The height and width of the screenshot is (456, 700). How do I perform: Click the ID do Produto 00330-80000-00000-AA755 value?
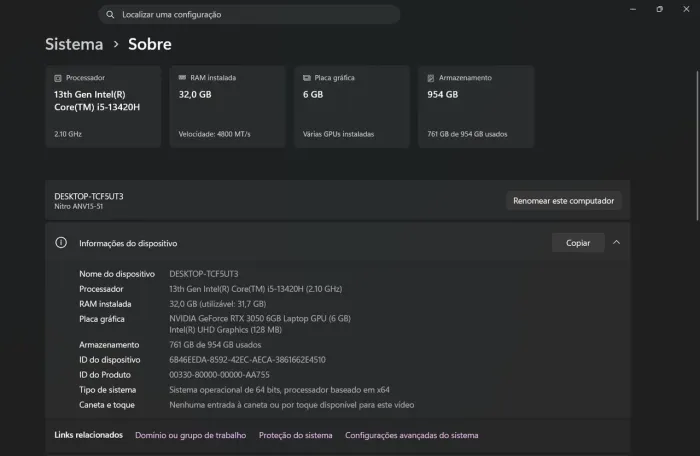[219, 375]
